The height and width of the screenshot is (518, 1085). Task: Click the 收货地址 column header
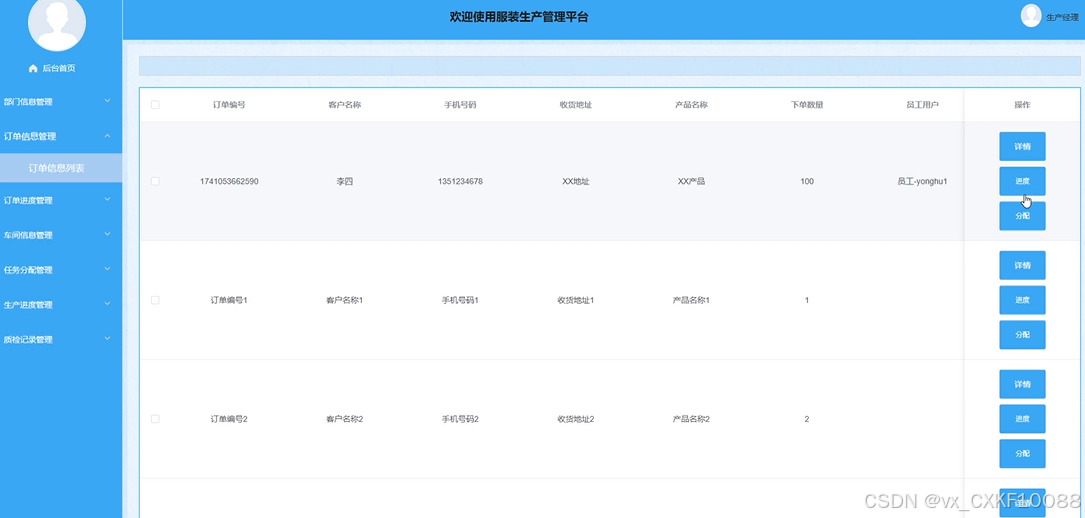[x=576, y=105]
